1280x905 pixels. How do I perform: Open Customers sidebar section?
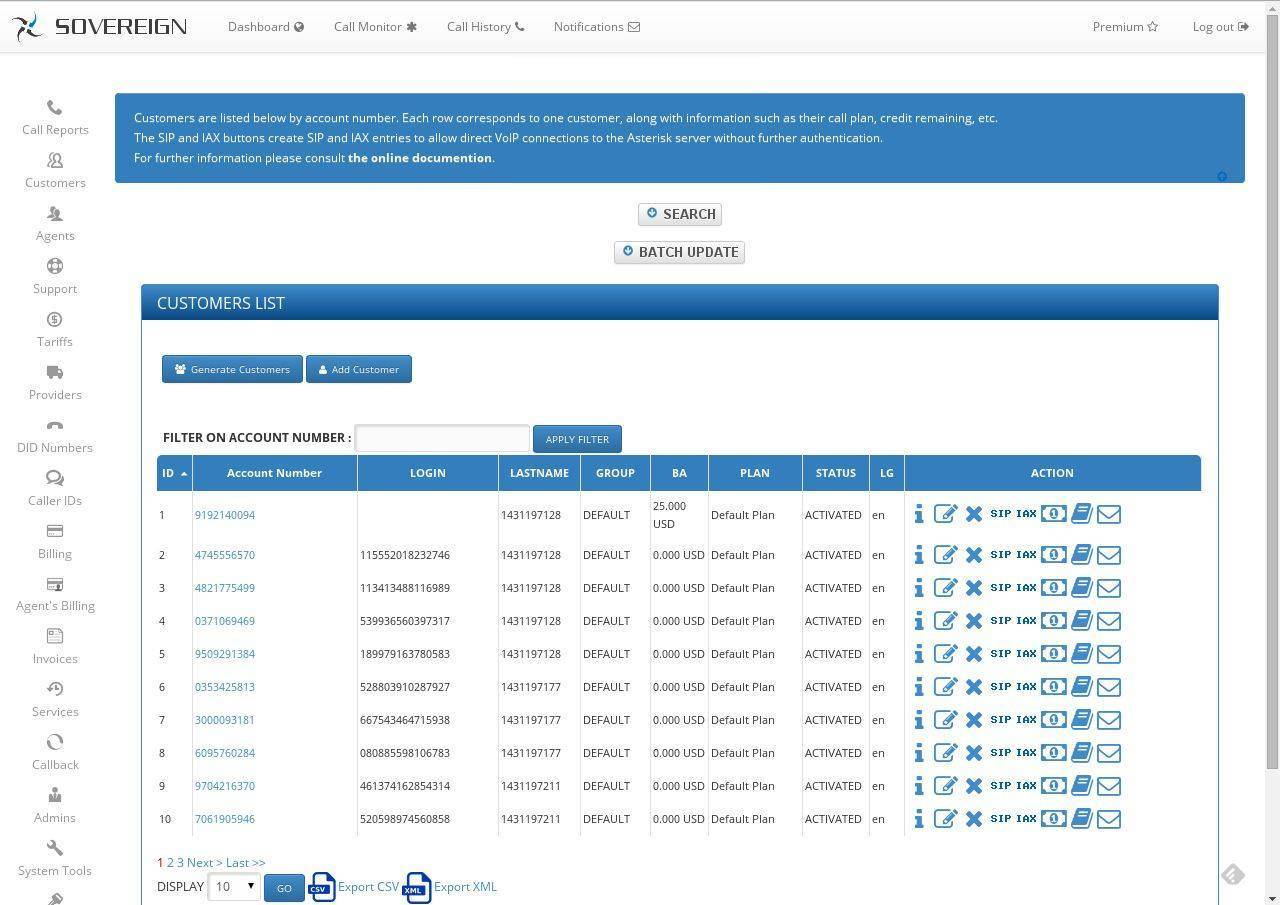point(55,171)
